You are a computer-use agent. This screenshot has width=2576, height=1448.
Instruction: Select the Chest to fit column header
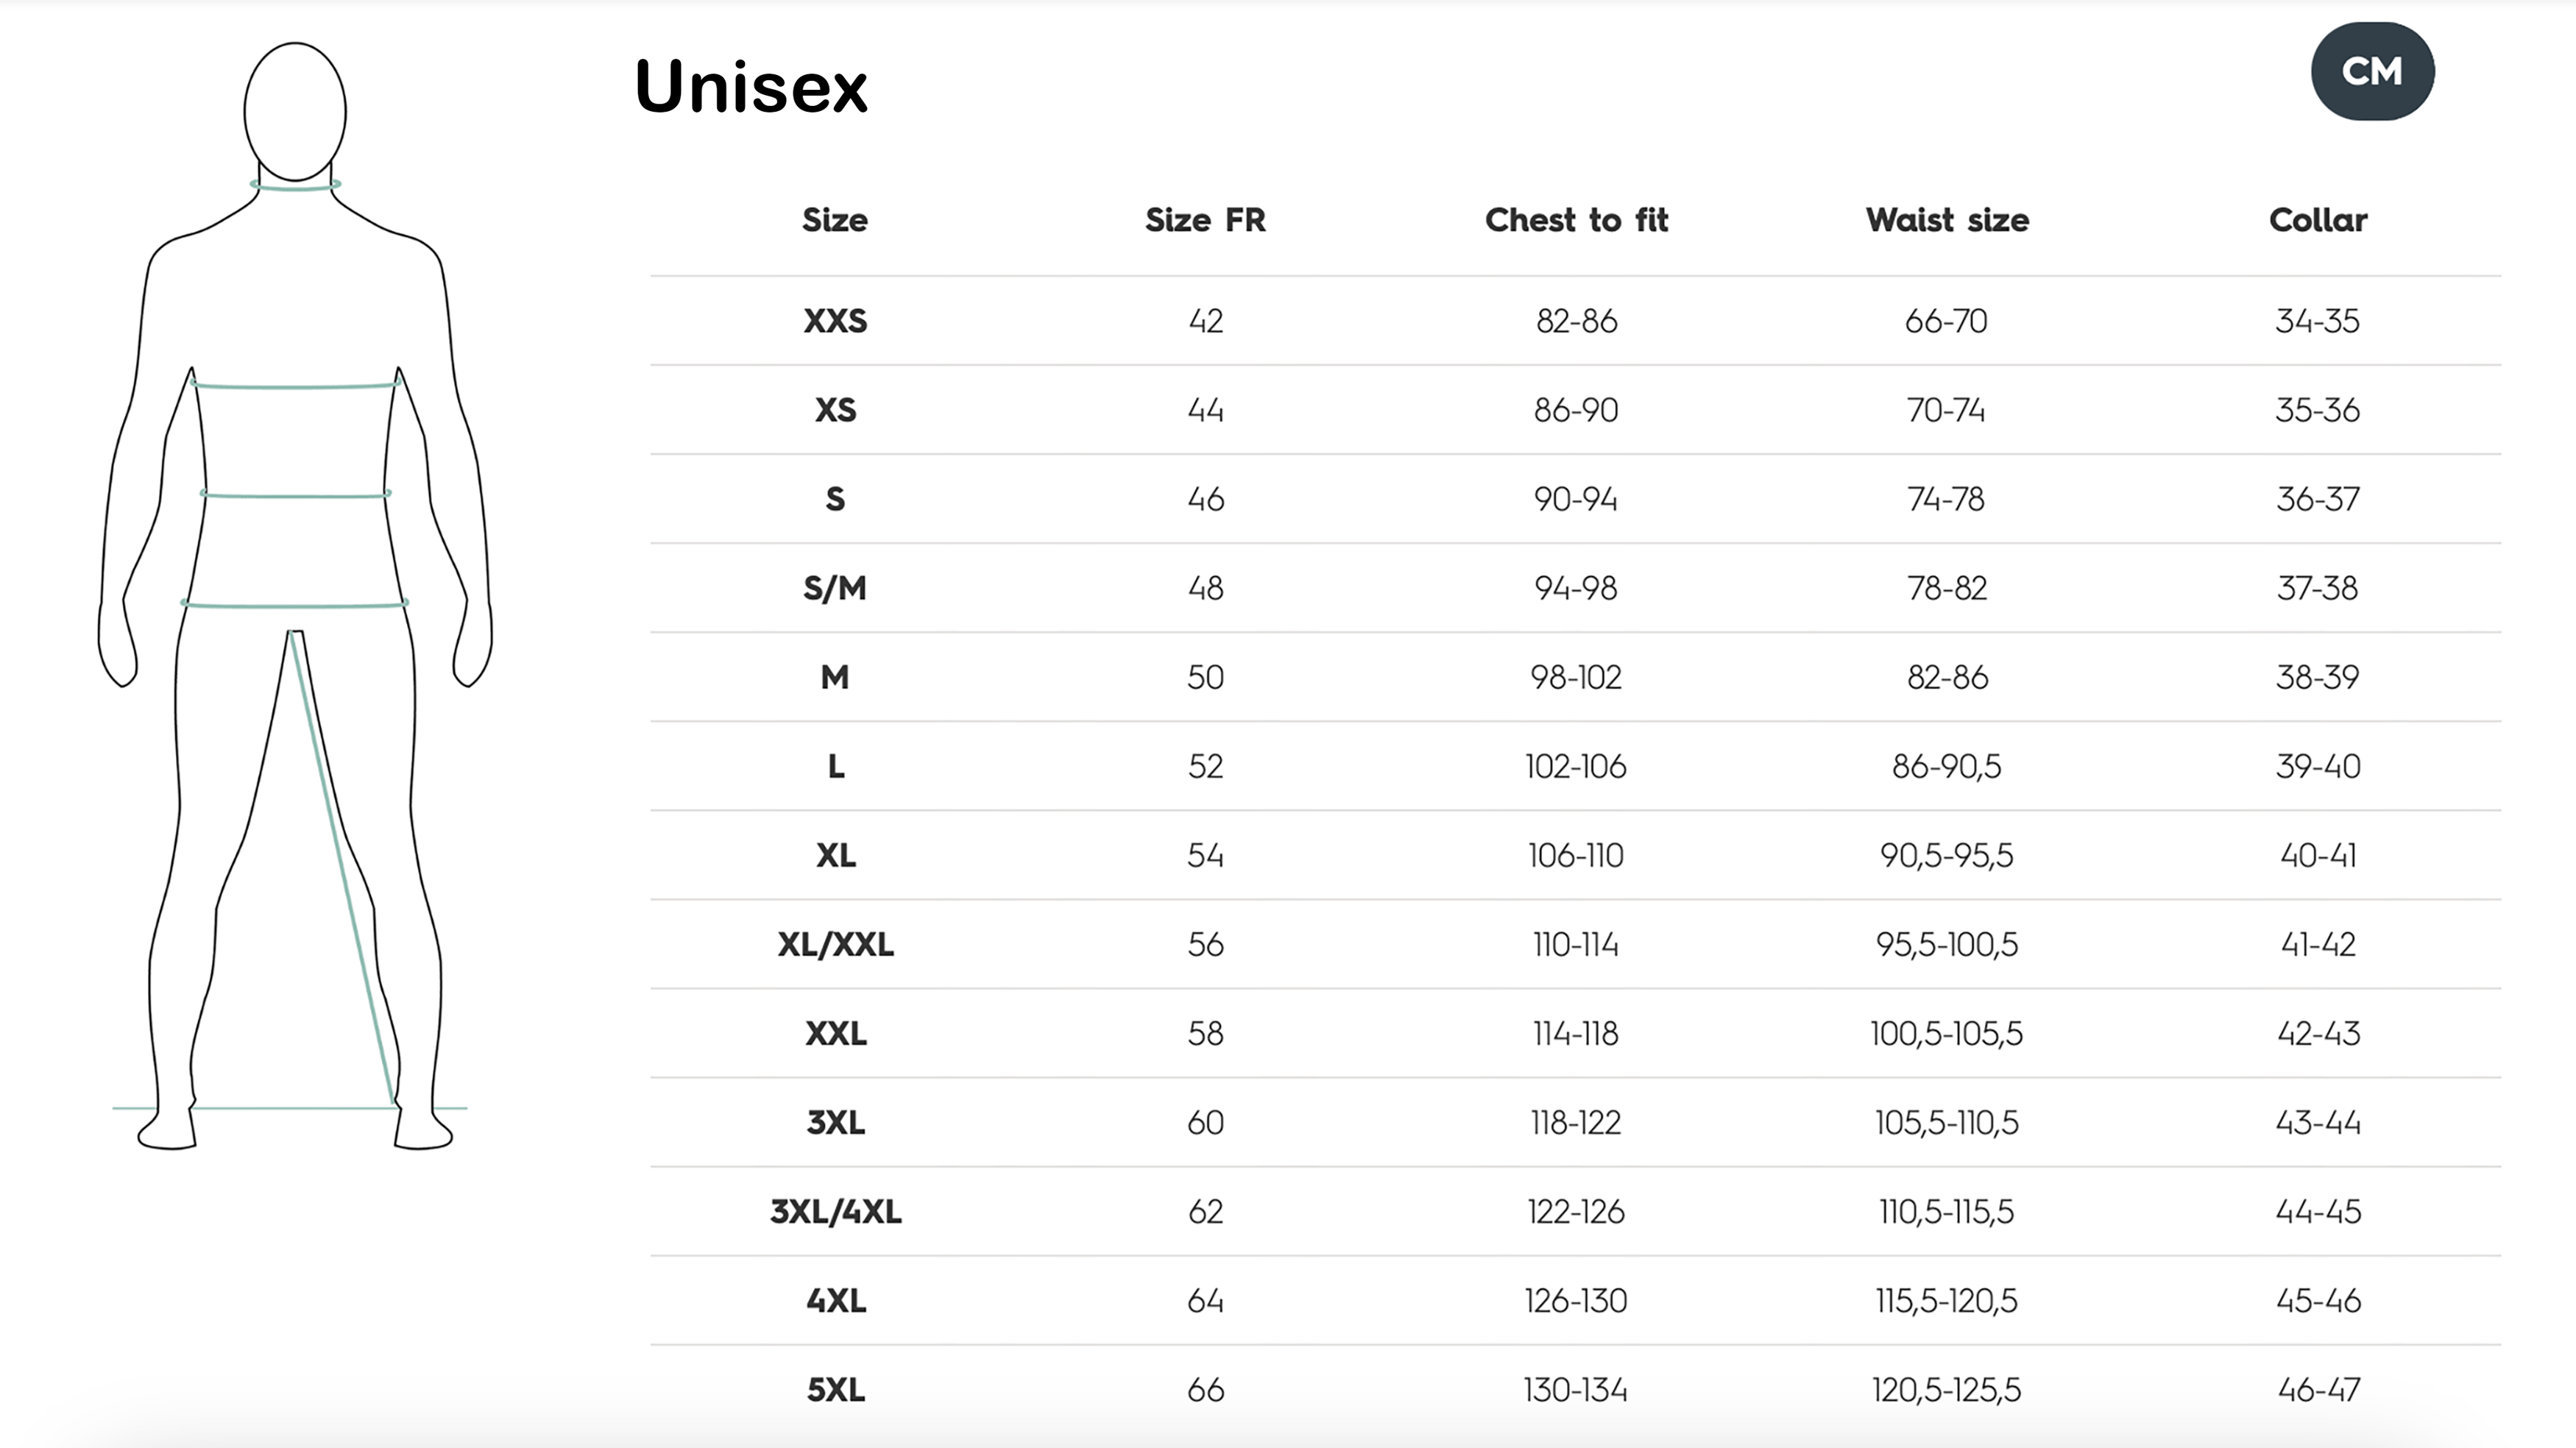click(x=1576, y=220)
